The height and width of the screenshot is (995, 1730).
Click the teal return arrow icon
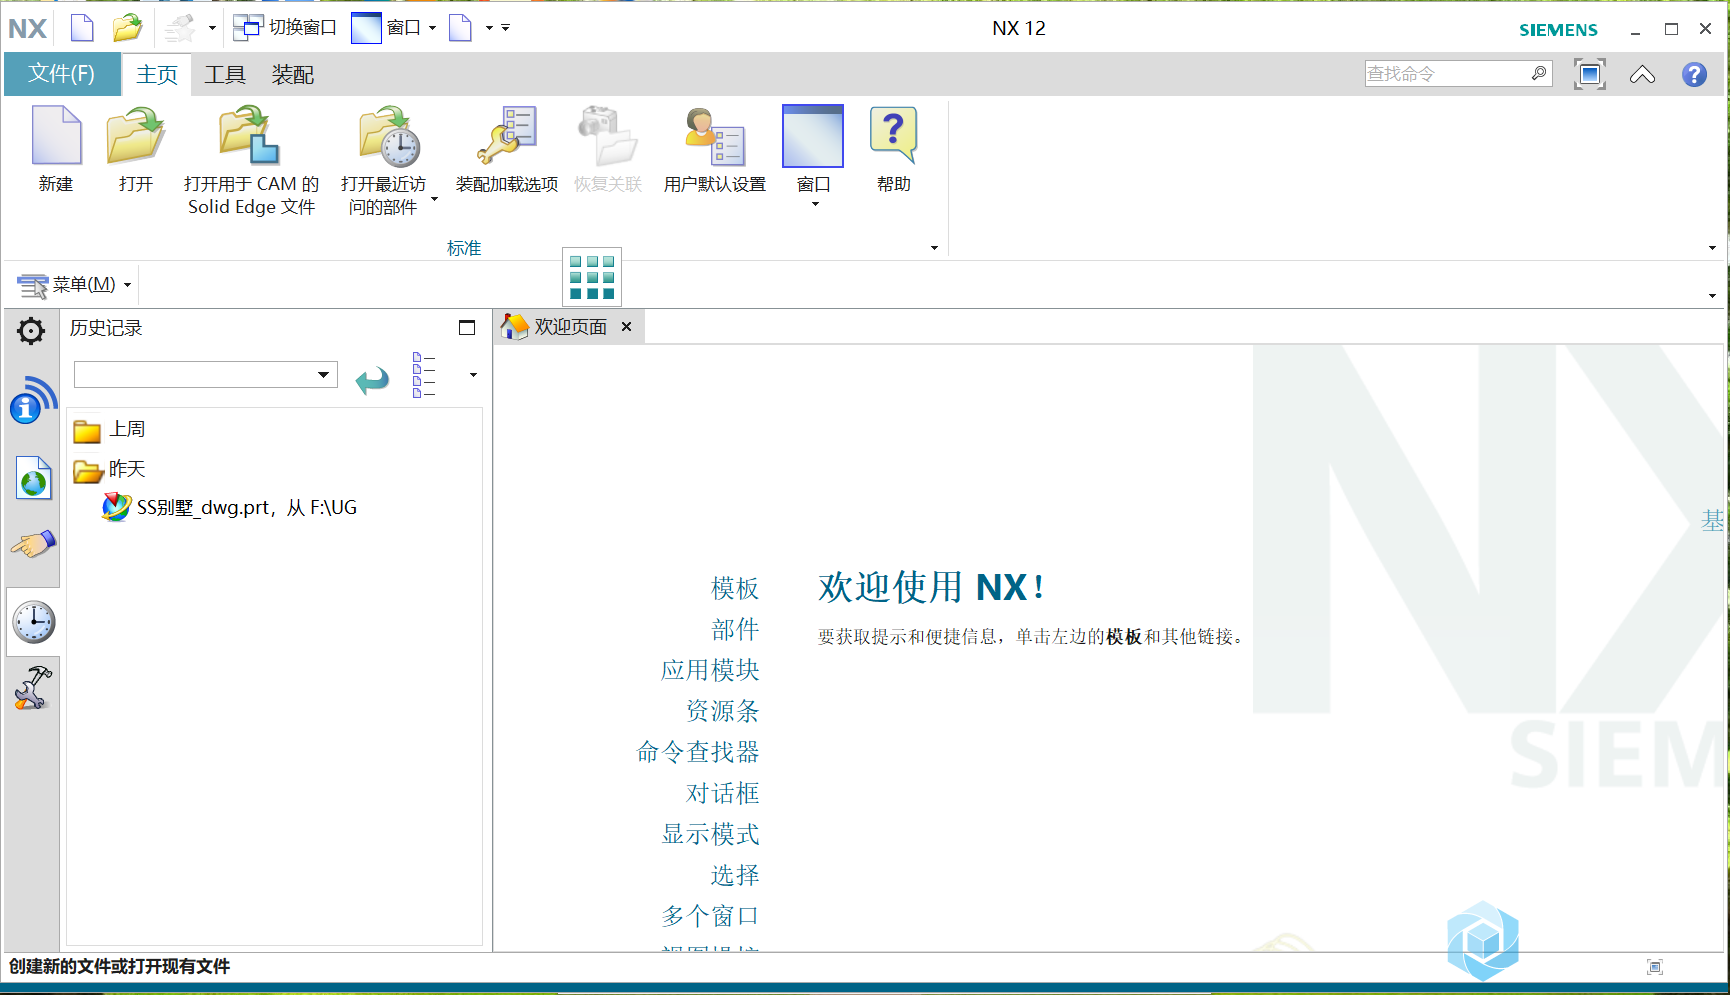(372, 380)
